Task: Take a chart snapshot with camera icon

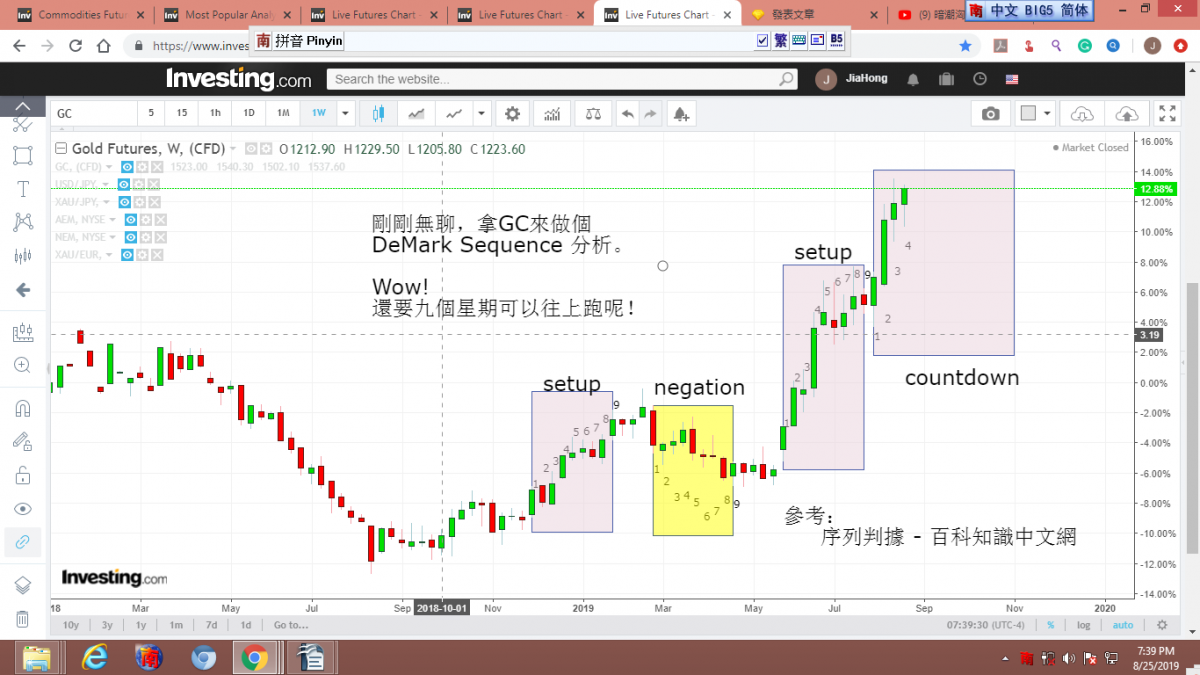Action: pos(990,114)
